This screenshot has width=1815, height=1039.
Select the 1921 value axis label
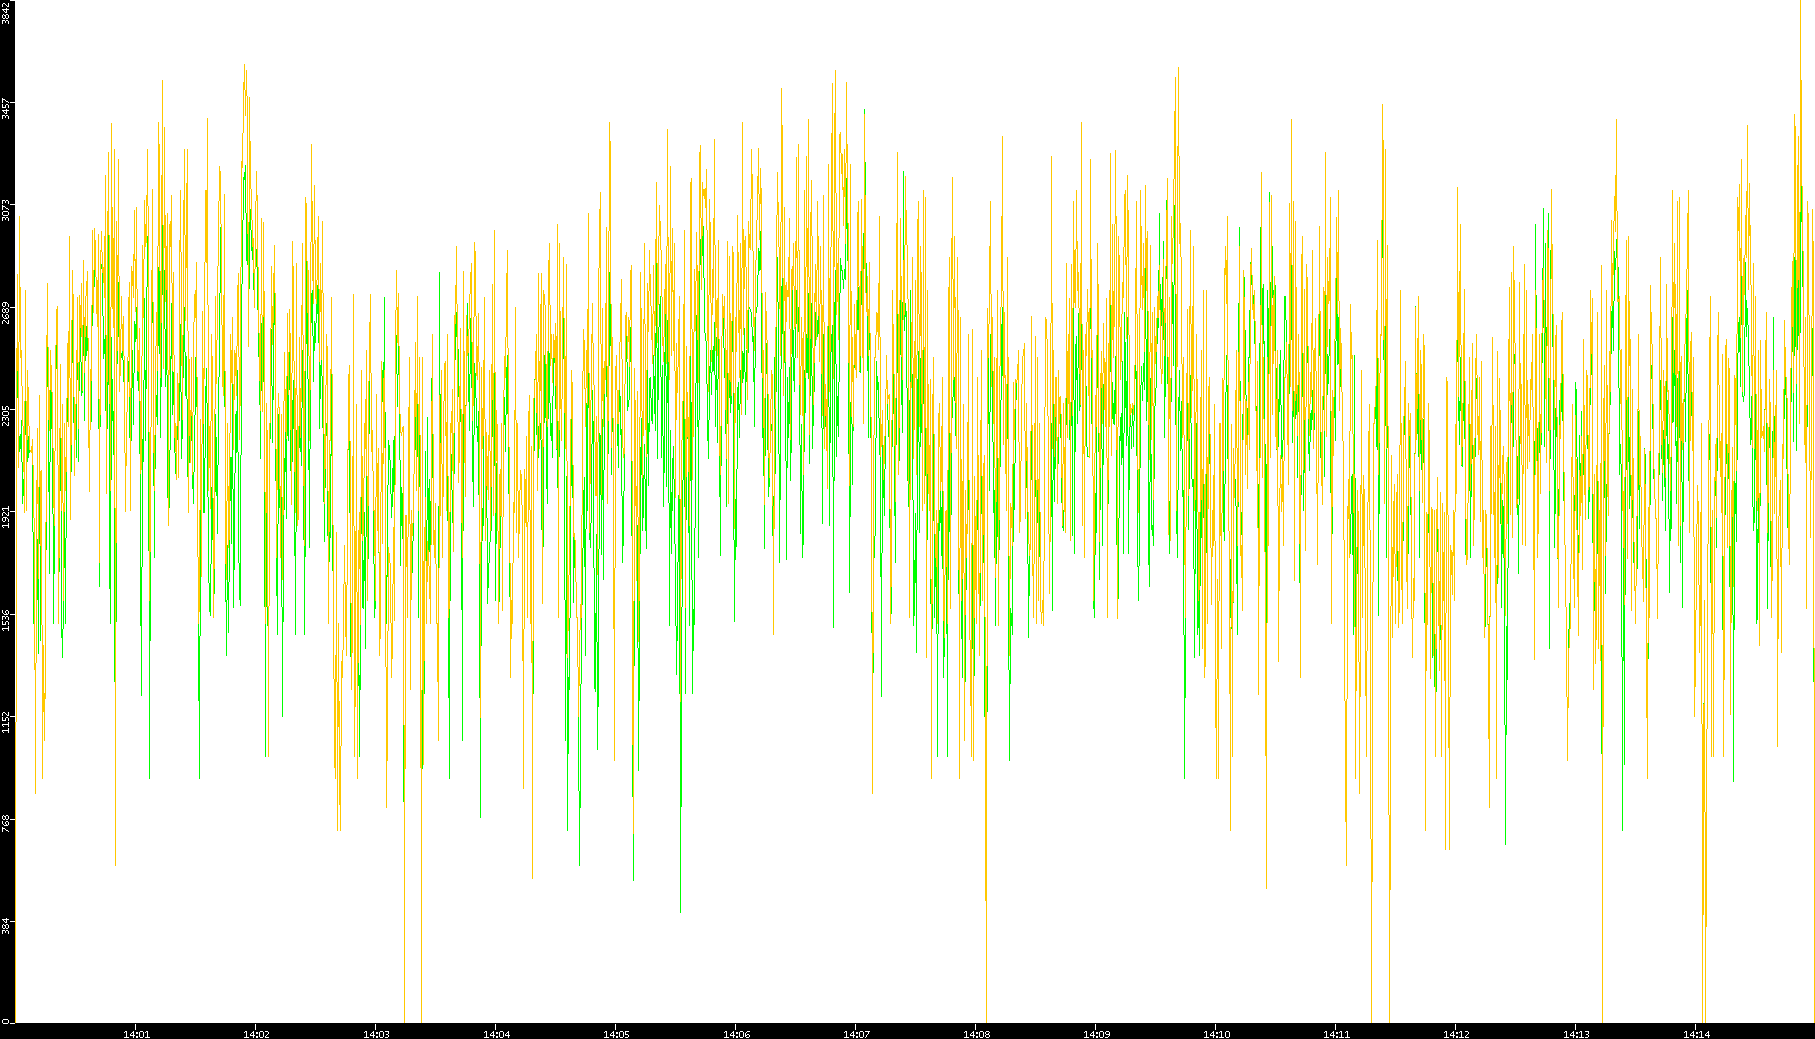[x=6, y=517]
